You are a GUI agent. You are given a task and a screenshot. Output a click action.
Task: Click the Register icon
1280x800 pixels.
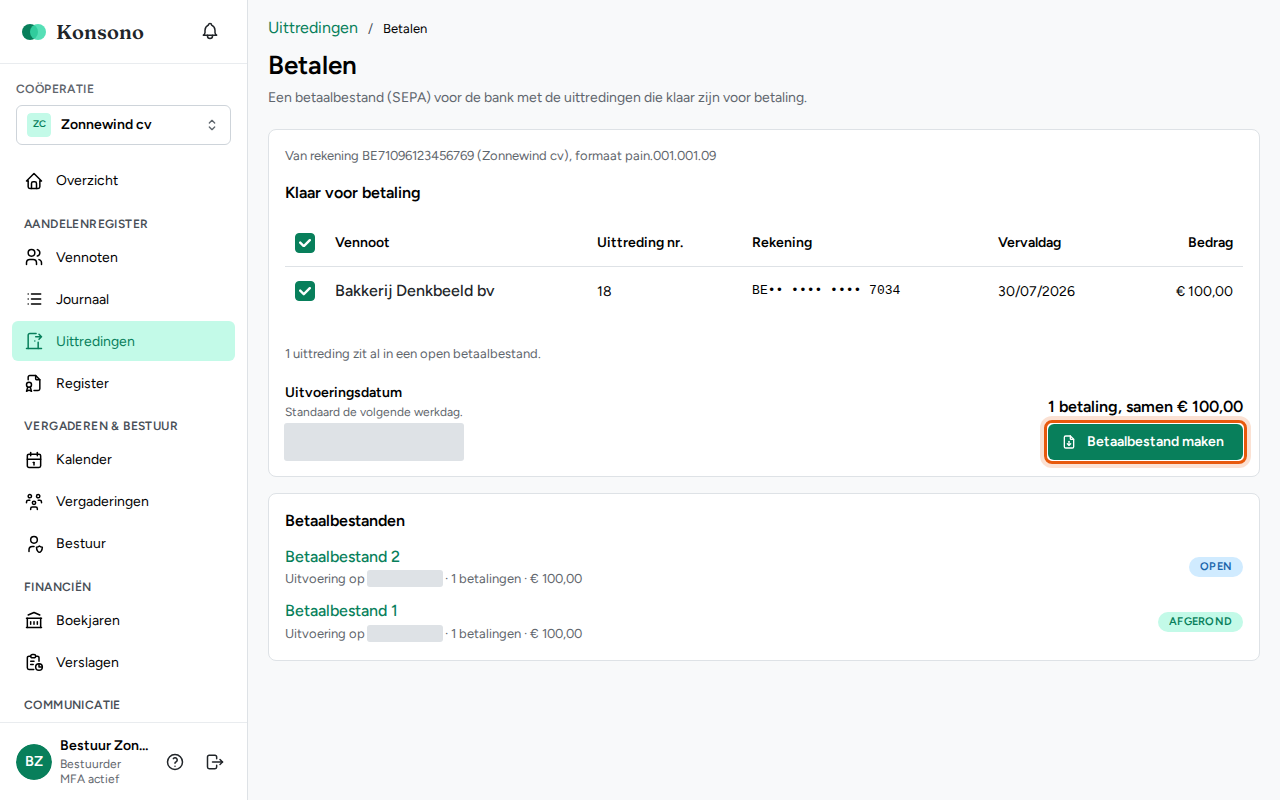pyautogui.click(x=34, y=384)
